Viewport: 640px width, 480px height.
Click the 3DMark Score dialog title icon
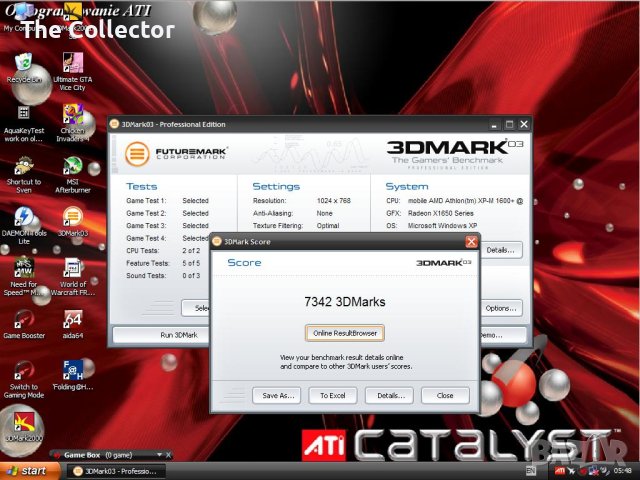click(x=217, y=242)
